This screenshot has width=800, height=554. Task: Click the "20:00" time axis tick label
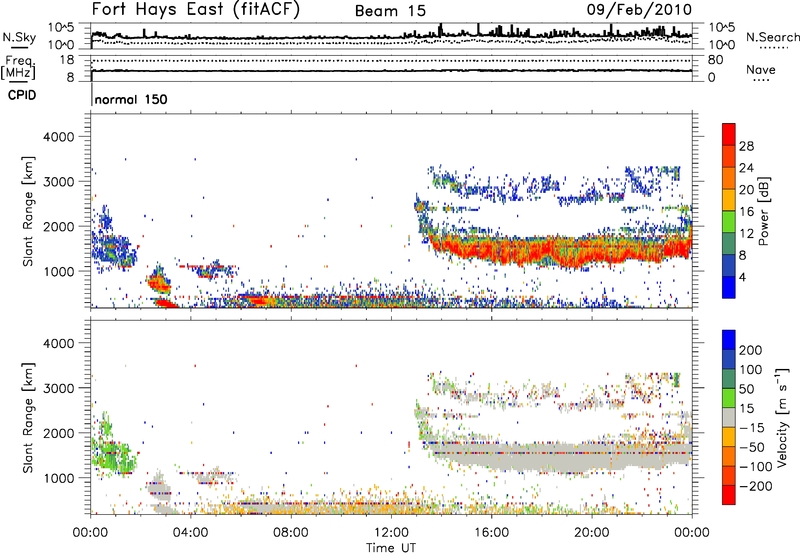pos(591,533)
